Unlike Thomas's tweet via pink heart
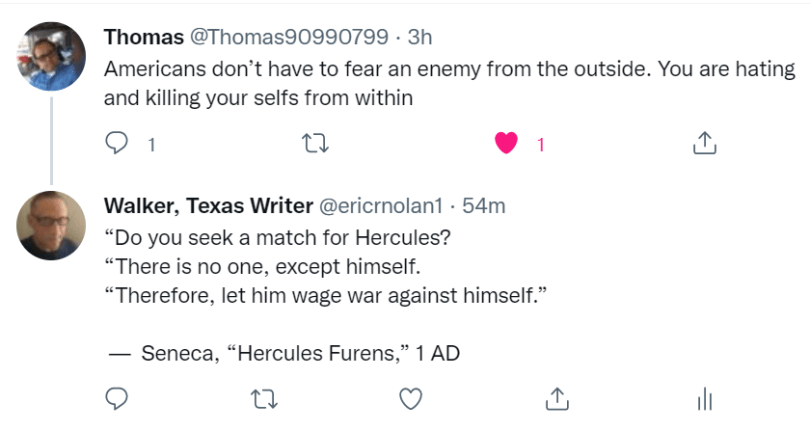The image size is (810, 431). (x=507, y=144)
